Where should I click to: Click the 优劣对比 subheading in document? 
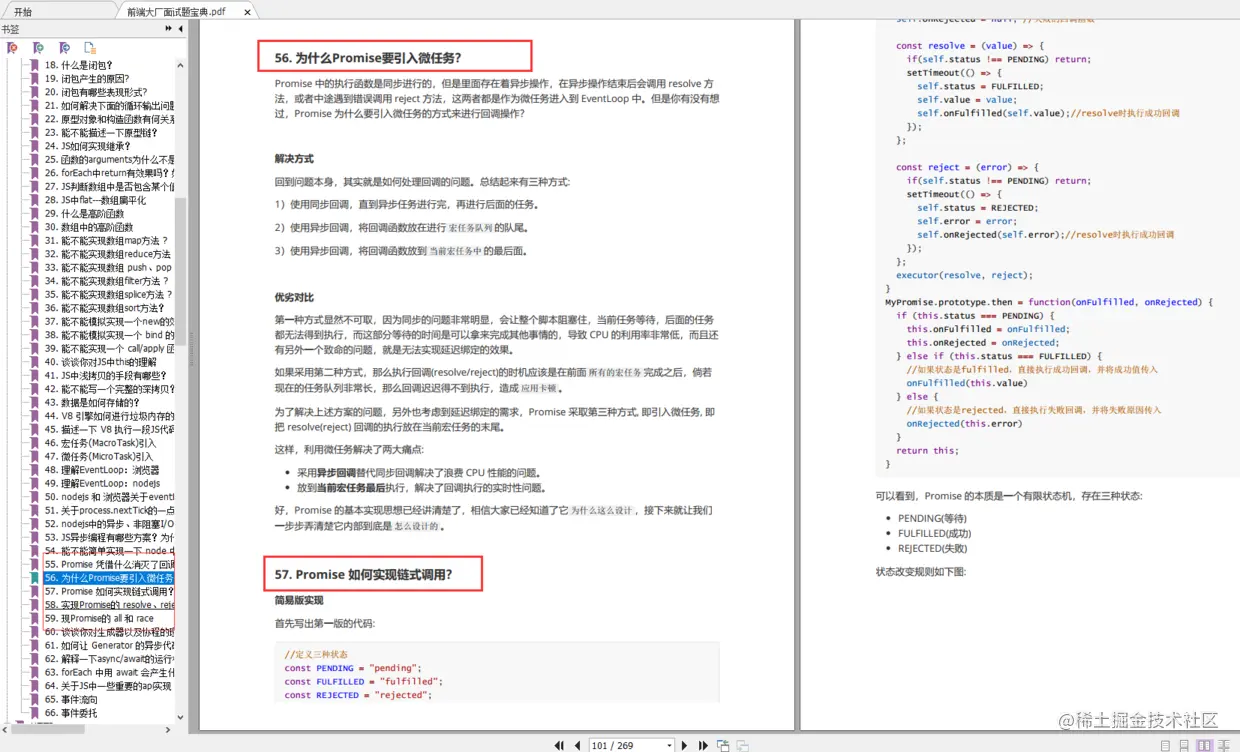tap(294, 297)
